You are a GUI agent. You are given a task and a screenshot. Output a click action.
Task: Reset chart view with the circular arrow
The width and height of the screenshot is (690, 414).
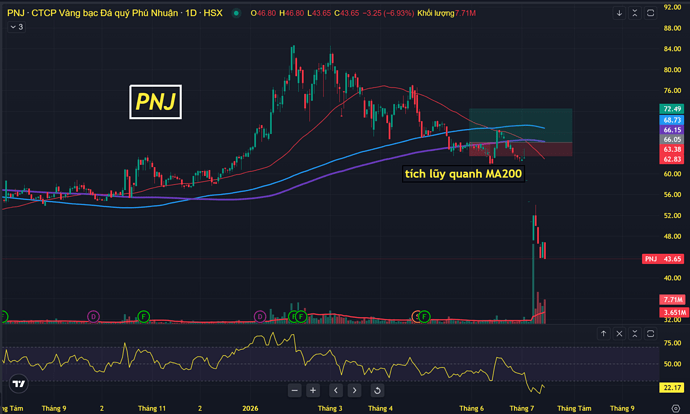pyautogui.click(x=377, y=390)
